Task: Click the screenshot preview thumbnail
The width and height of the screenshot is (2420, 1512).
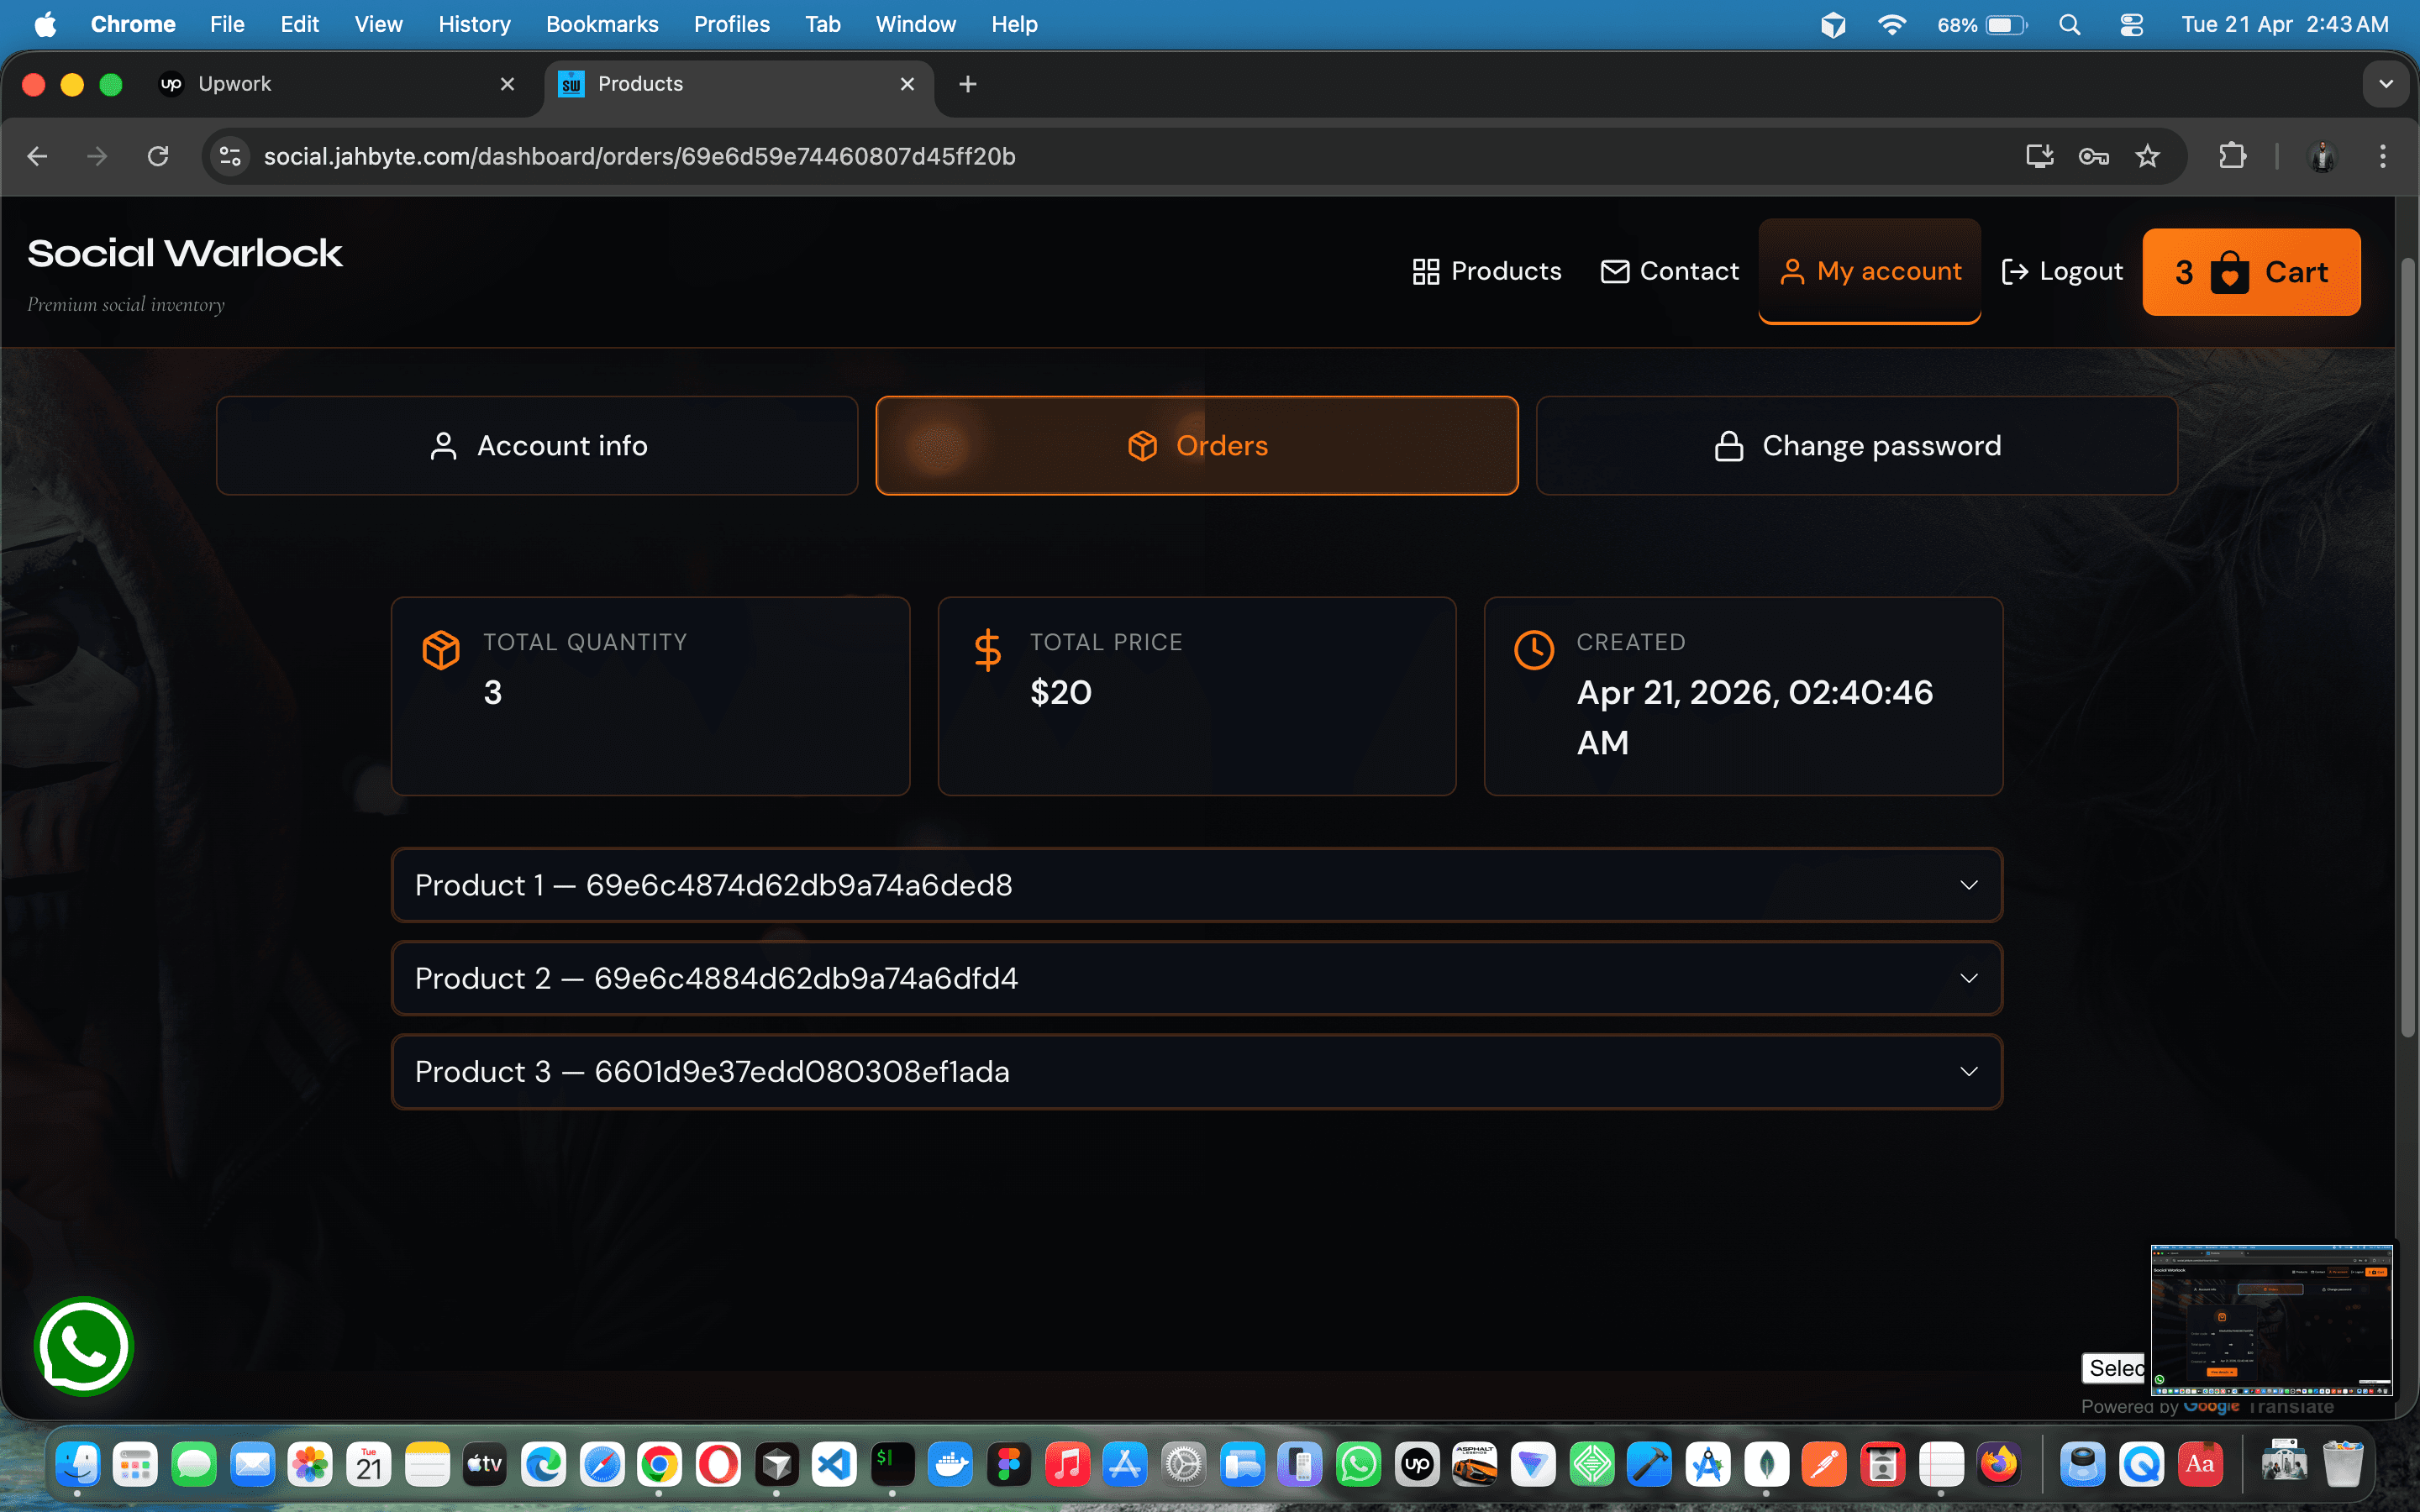Action: coord(2271,1320)
